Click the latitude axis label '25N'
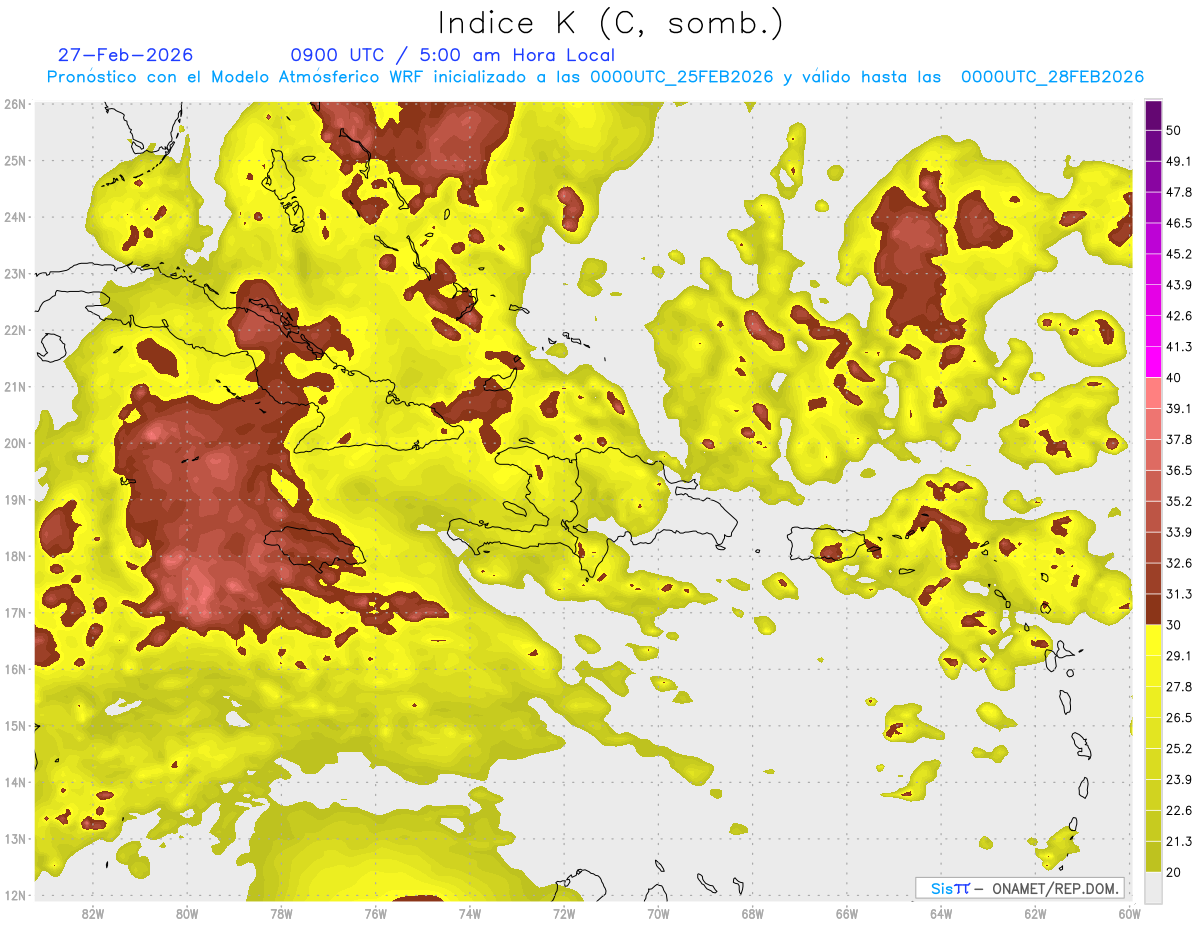 (x=15, y=160)
